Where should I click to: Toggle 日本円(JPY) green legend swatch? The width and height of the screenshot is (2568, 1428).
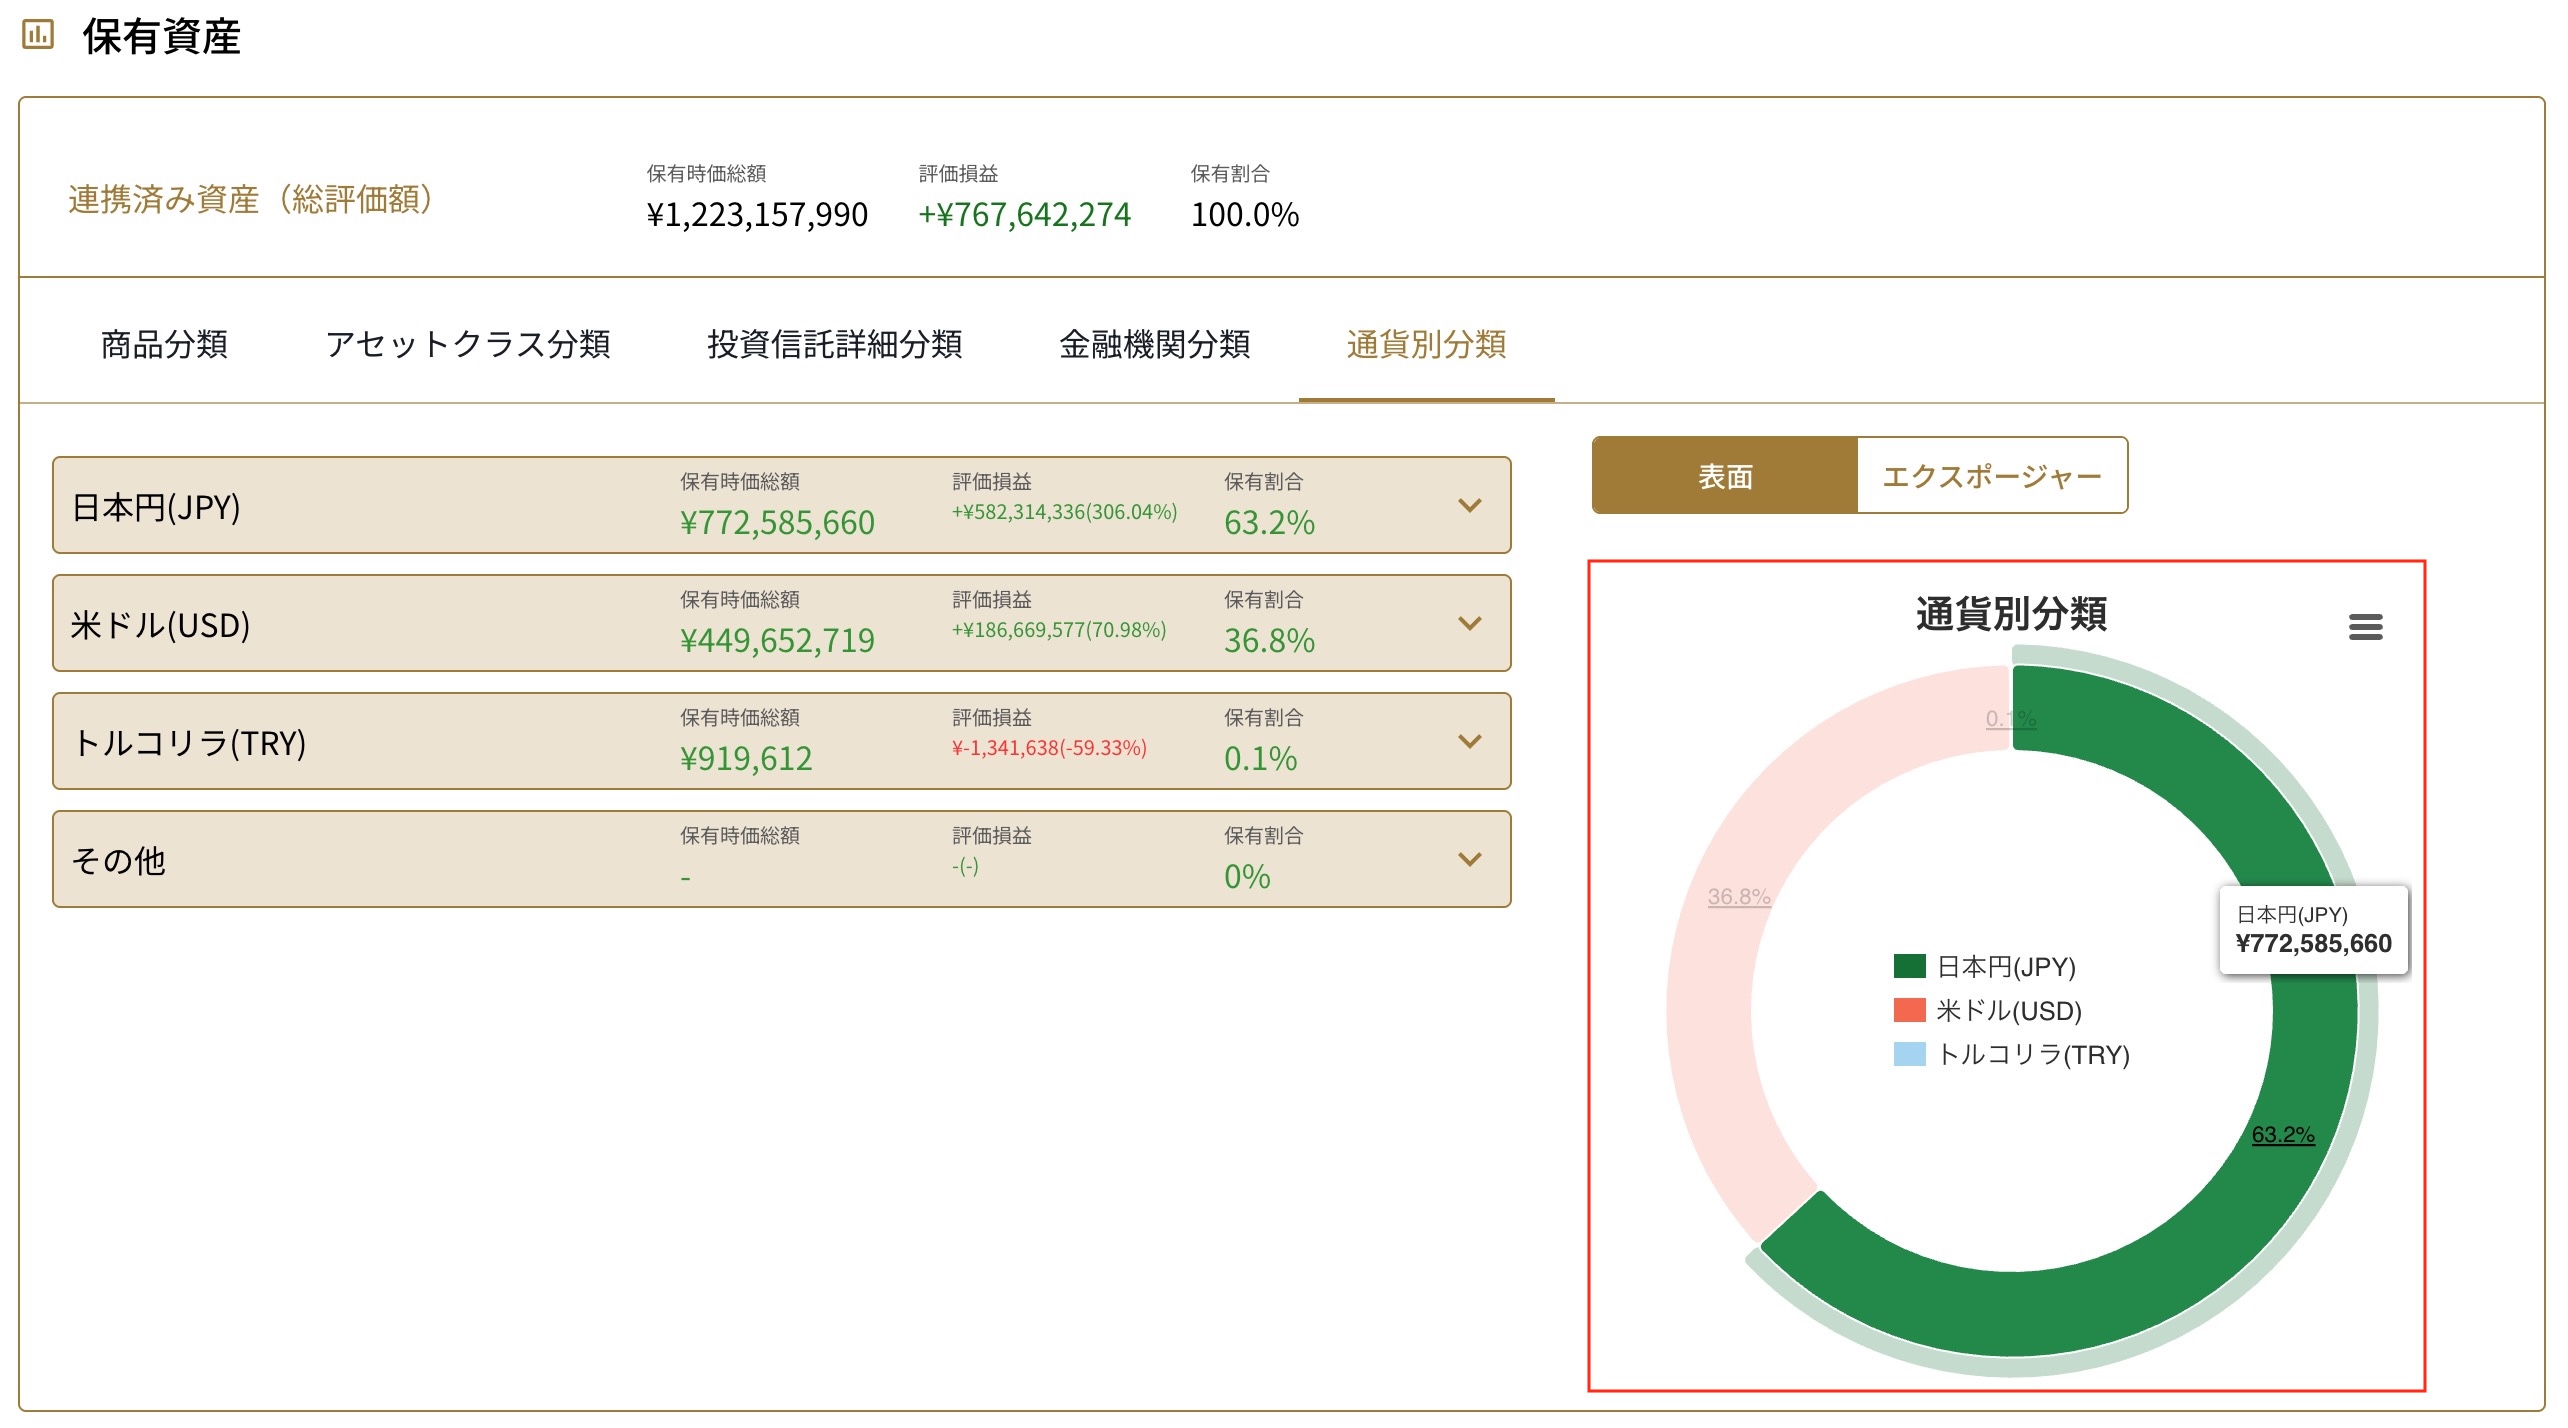click(x=1909, y=966)
